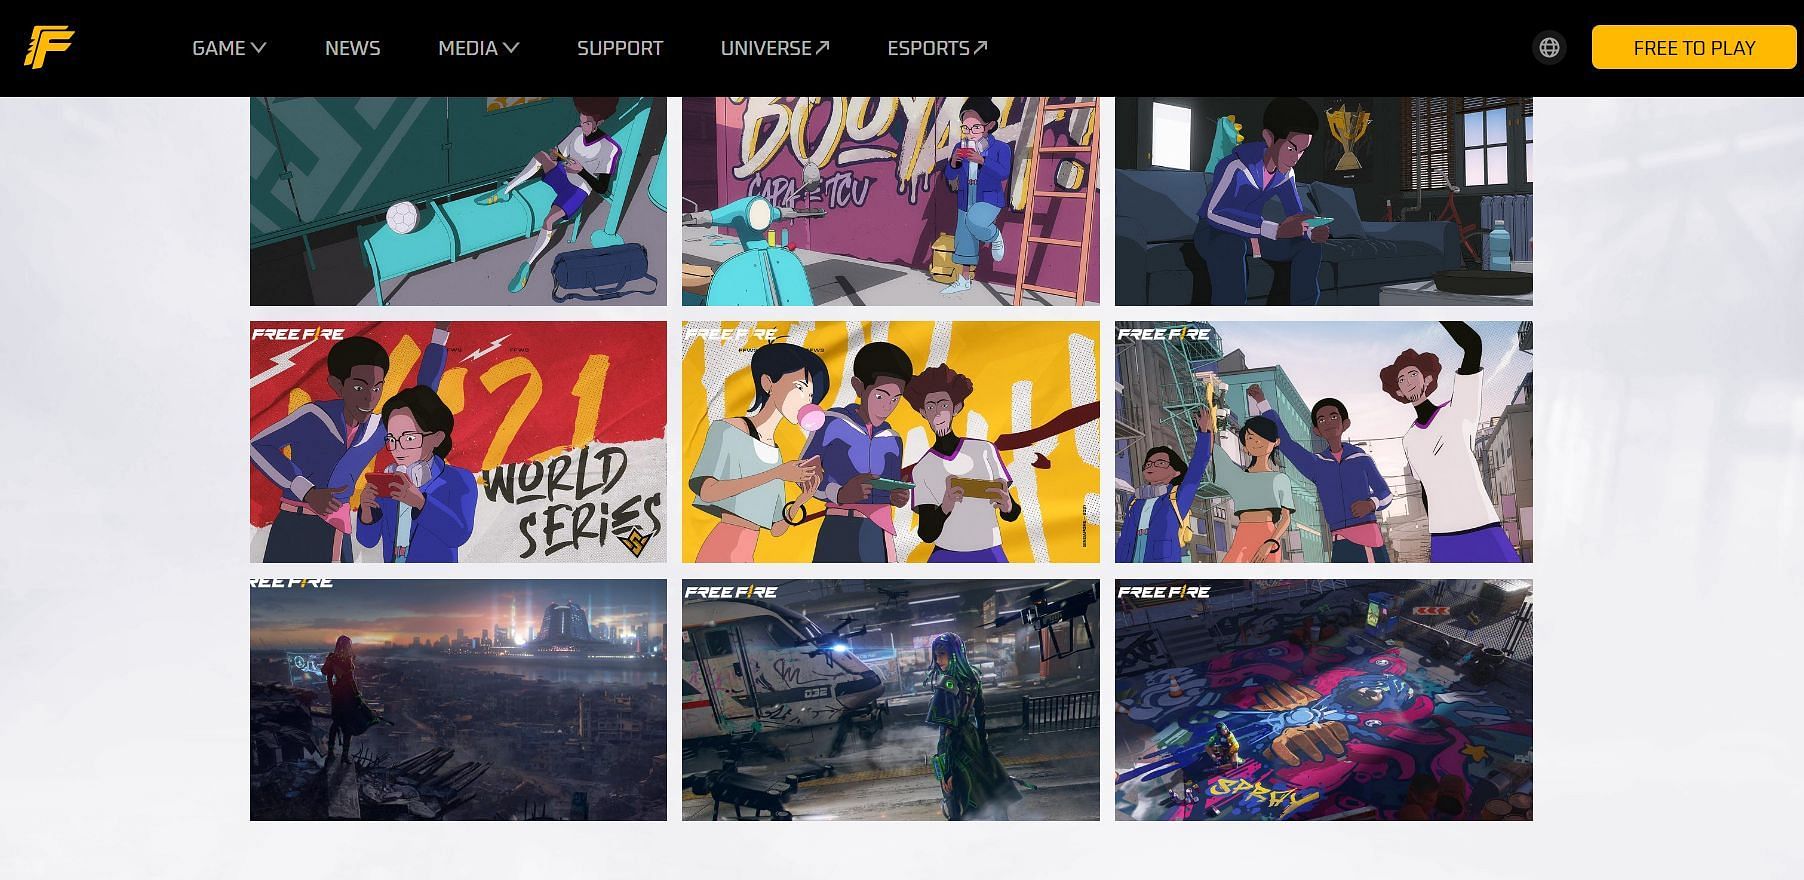
Task: Open the soccer player bench wallpaper
Action: click(x=458, y=201)
